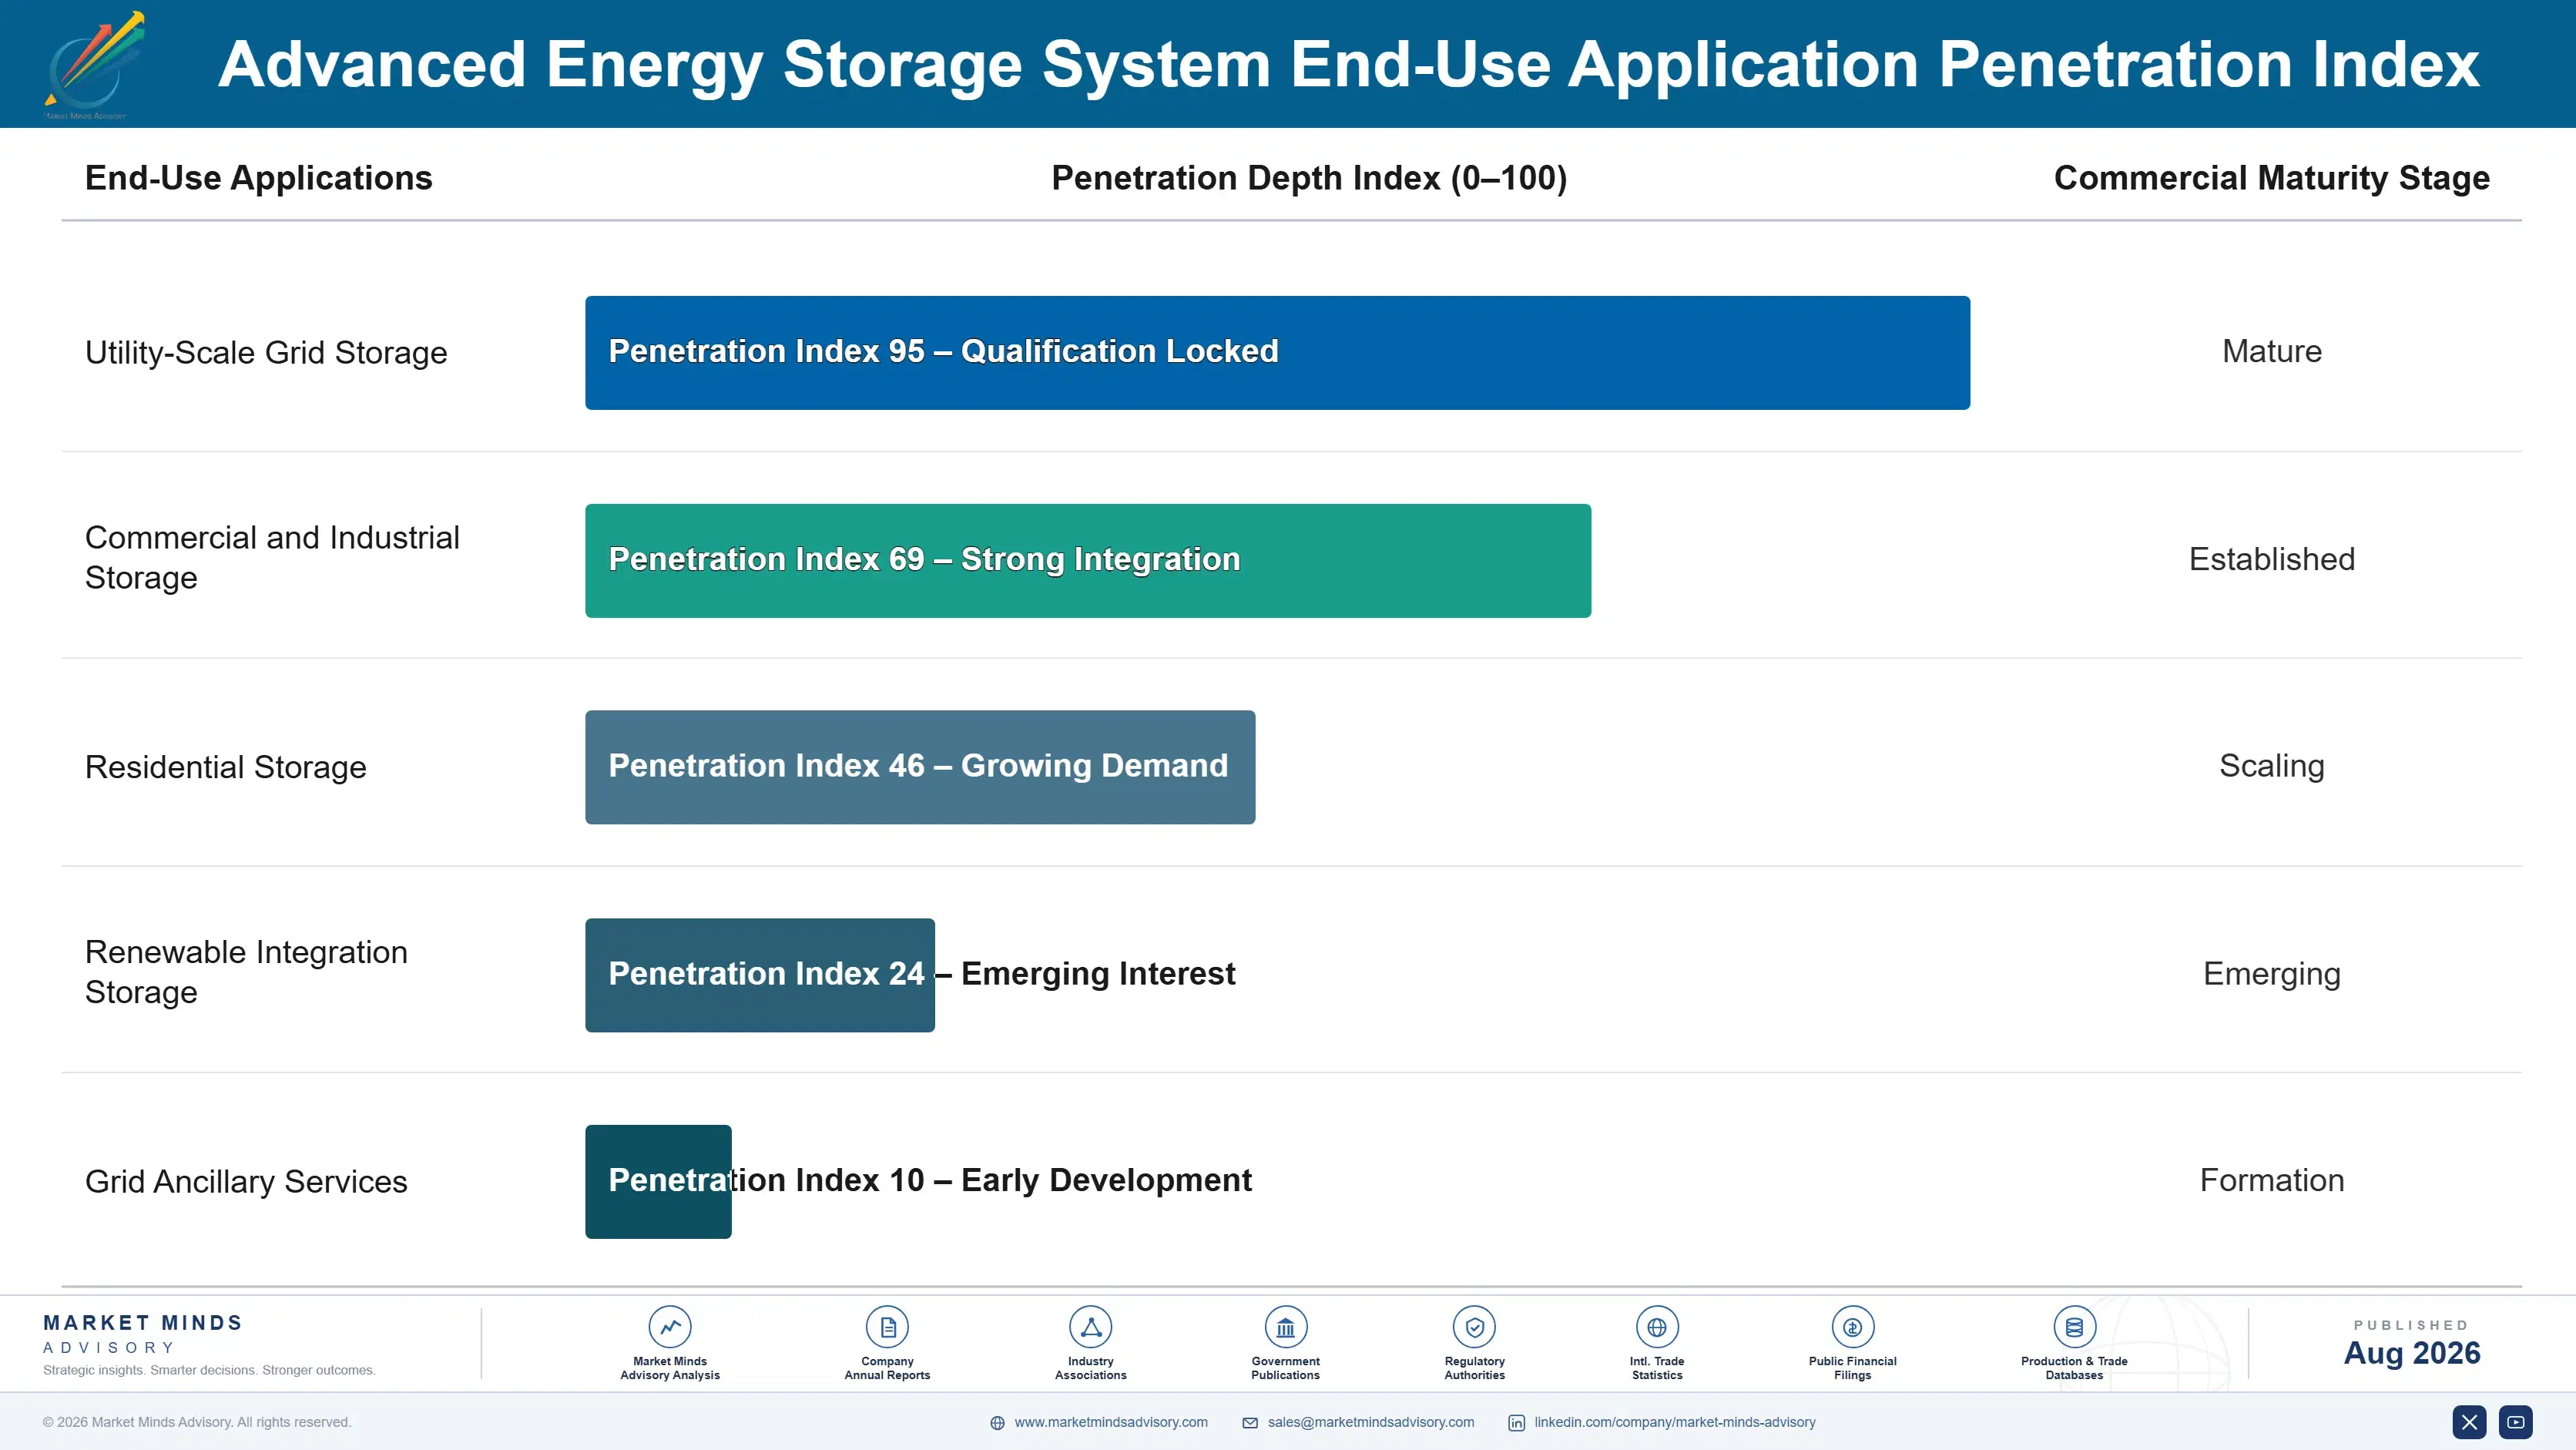Viewport: 2576px width, 1450px height.
Task: Click the Early Development bar annotation
Action: pyautogui.click(x=1106, y=1181)
